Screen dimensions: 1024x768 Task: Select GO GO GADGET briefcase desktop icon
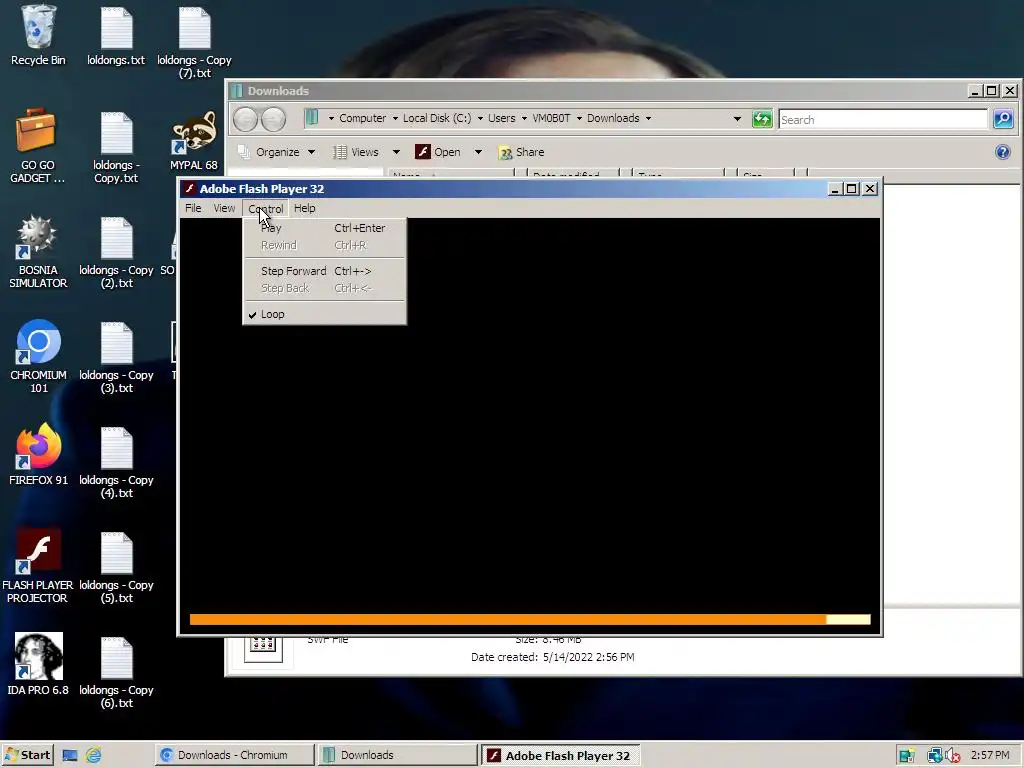37,146
